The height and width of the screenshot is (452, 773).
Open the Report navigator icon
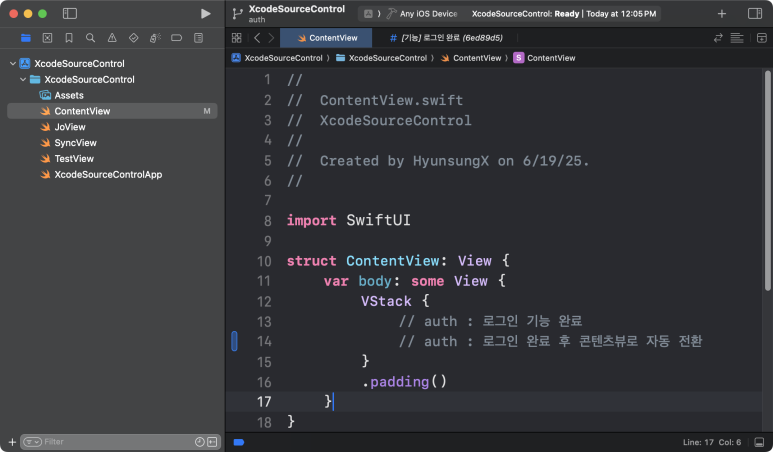[198, 38]
